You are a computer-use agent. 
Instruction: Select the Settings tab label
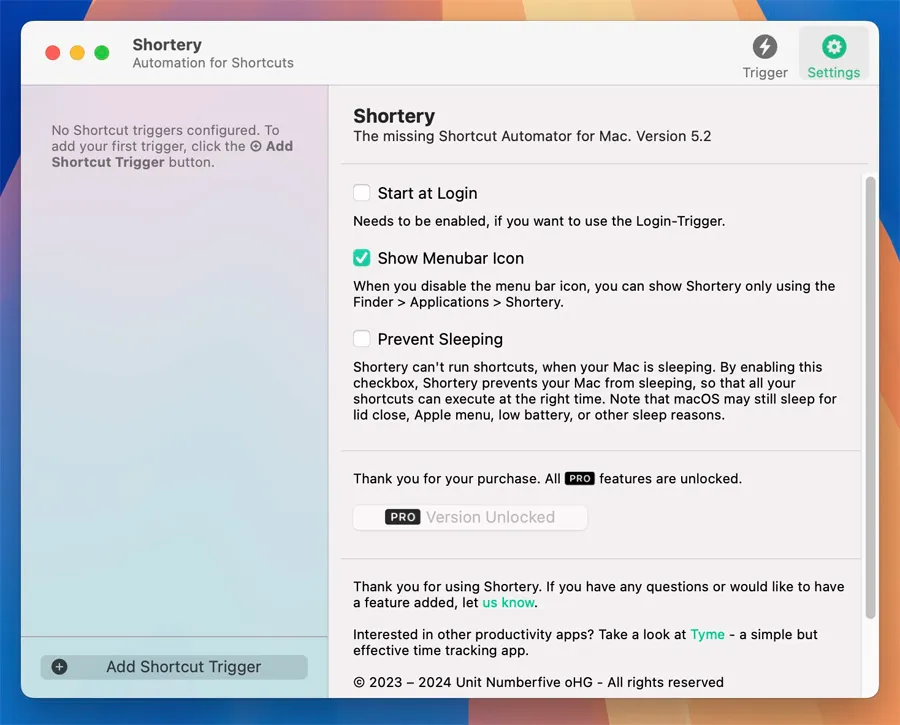[x=833, y=72]
